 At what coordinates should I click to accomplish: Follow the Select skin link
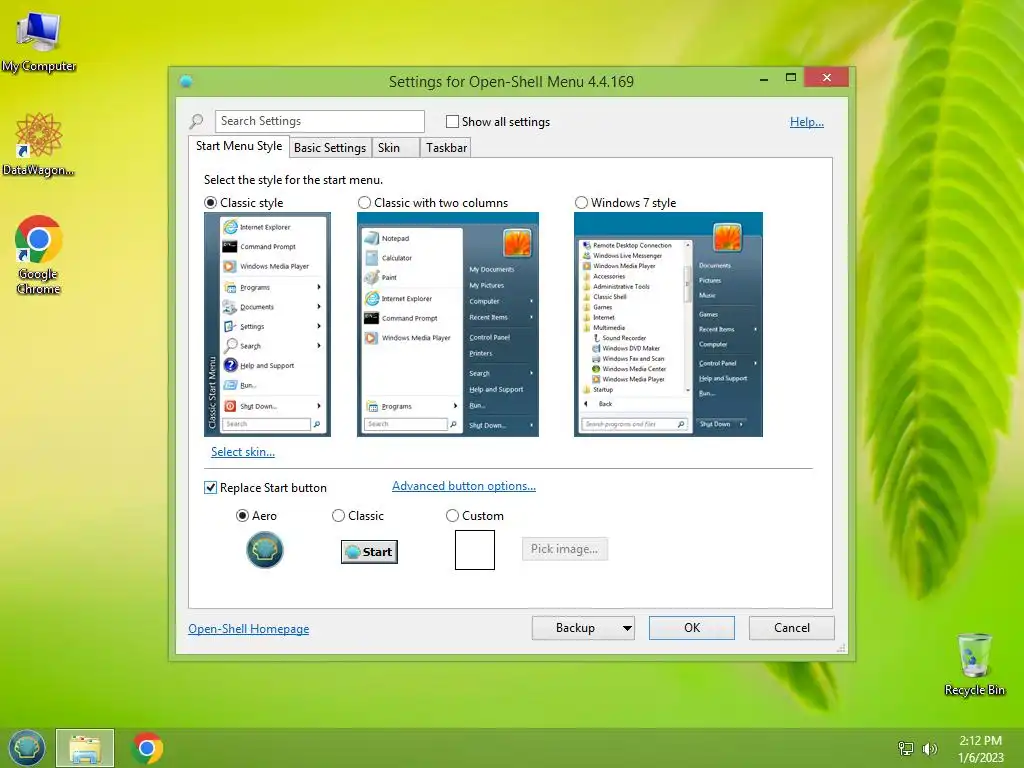click(x=243, y=451)
